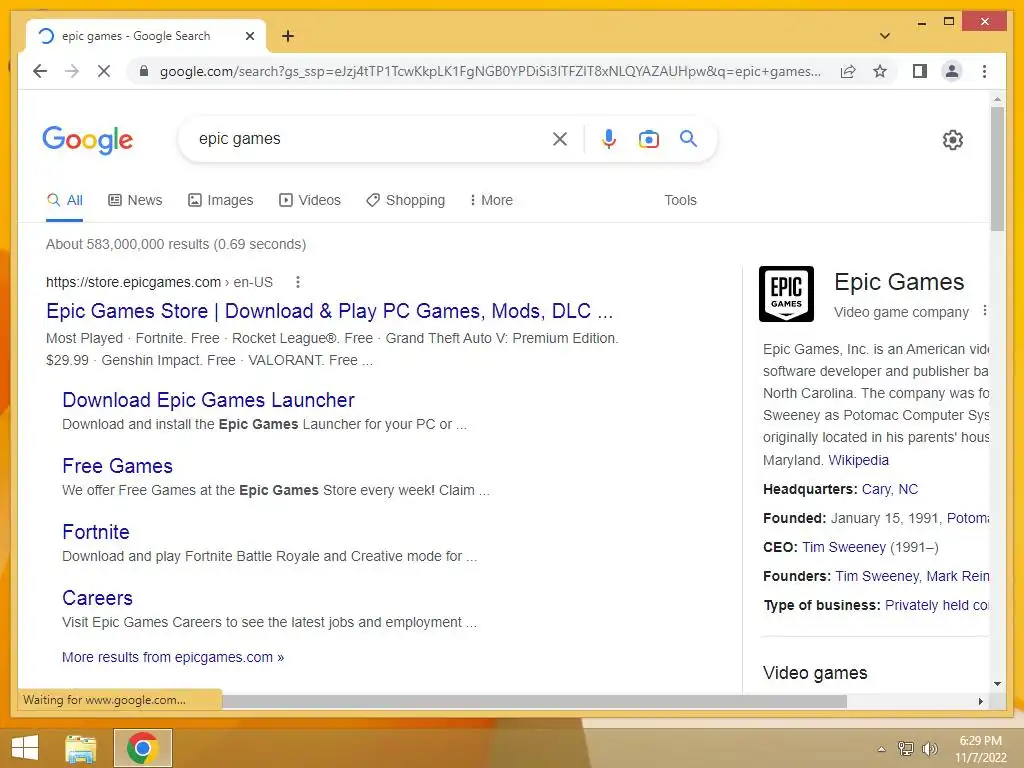Click Chrome icon on taskbar
This screenshot has width=1024, height=768.
point(143,748)
